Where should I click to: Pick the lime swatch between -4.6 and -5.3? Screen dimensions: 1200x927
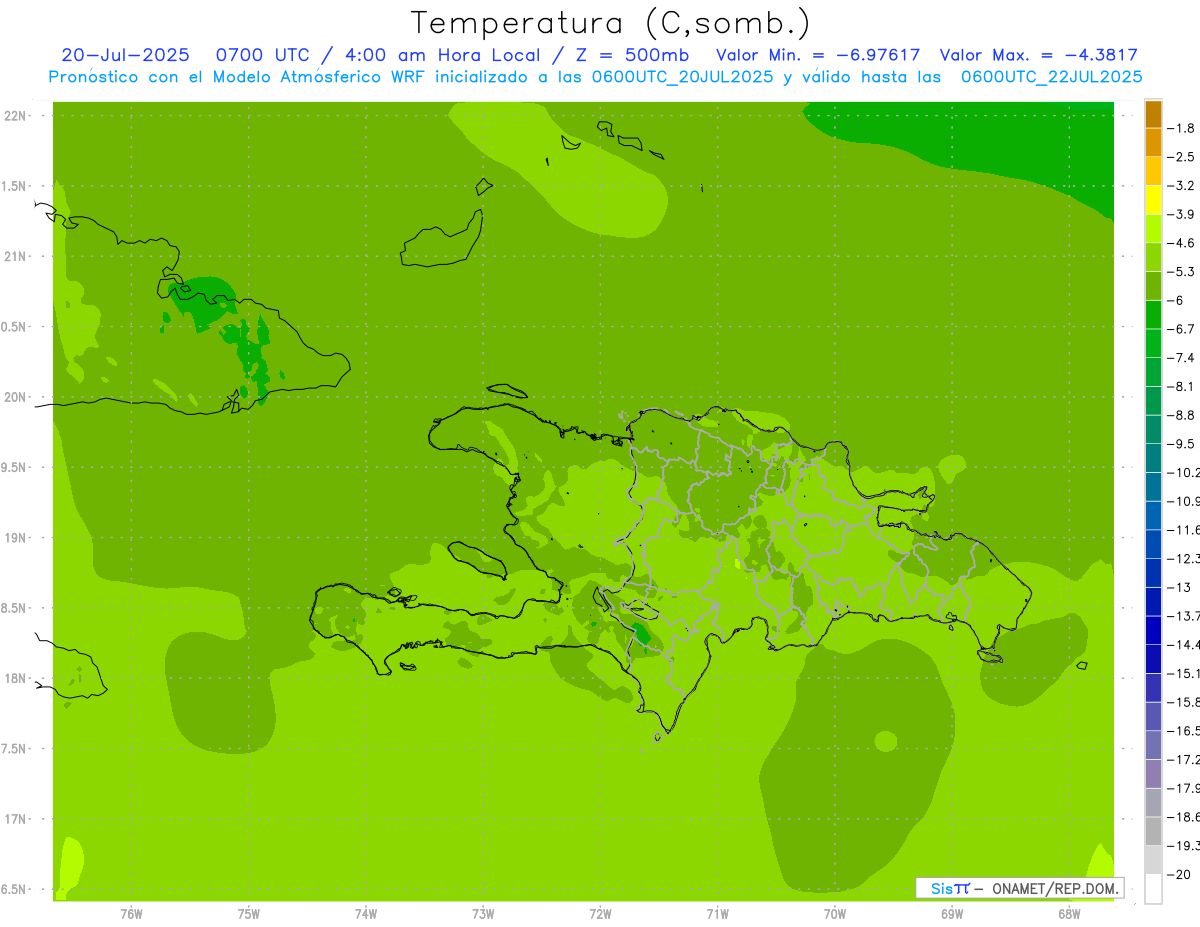1153,257
